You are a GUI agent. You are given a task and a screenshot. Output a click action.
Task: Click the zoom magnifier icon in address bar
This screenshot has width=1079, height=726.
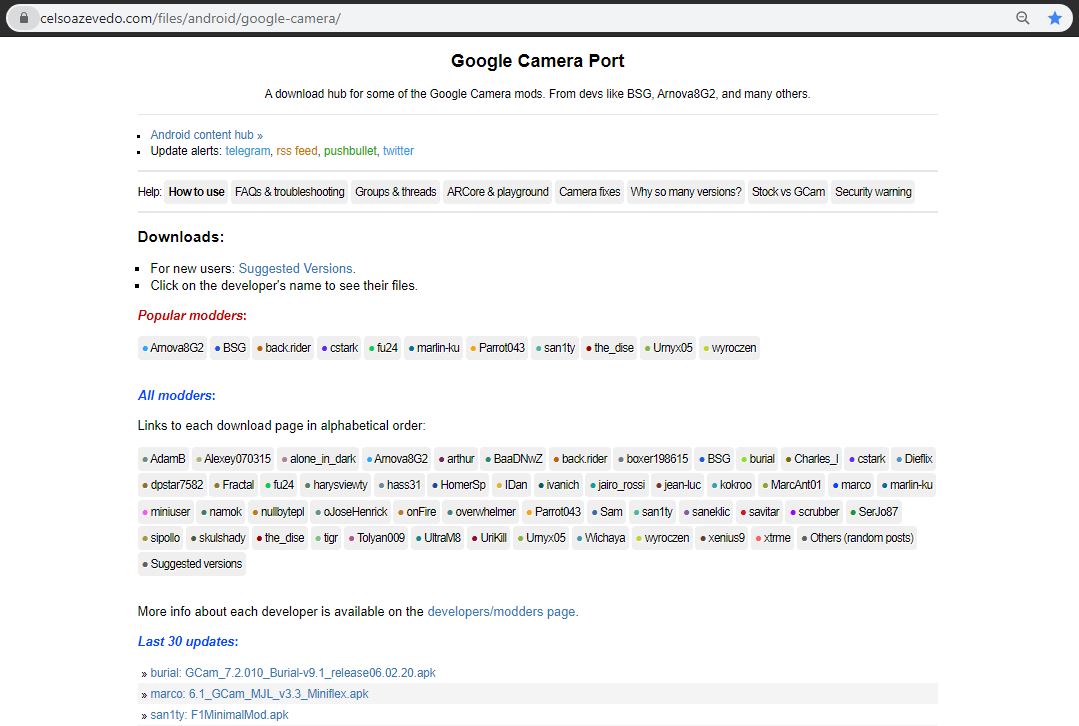pyautogui.click(x=1023, y=18)
